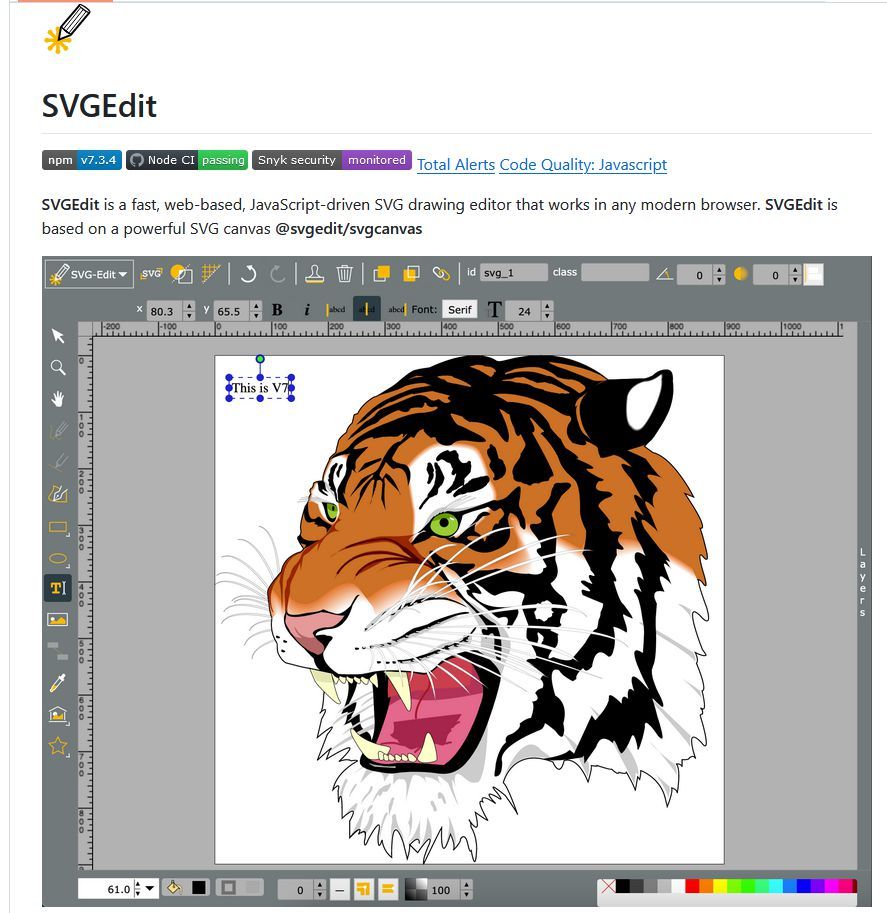The height and width of the screenshot is (913, 887).
Task: Select the Star shape tool
Action: (x=58, y=746)
